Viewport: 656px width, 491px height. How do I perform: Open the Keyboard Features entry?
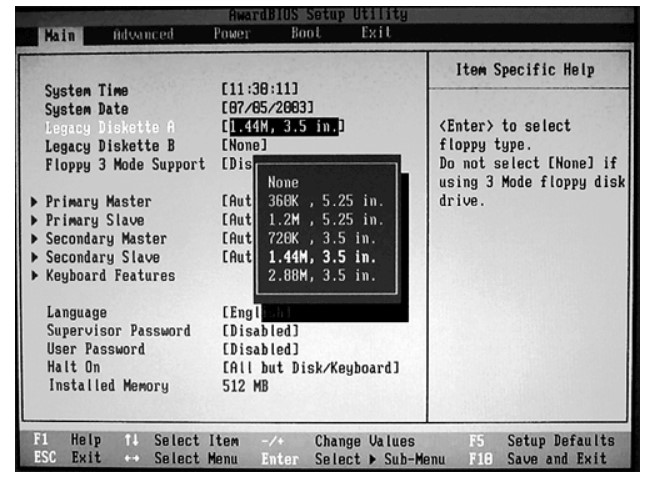pyautogui.click(x=110, y=276)
